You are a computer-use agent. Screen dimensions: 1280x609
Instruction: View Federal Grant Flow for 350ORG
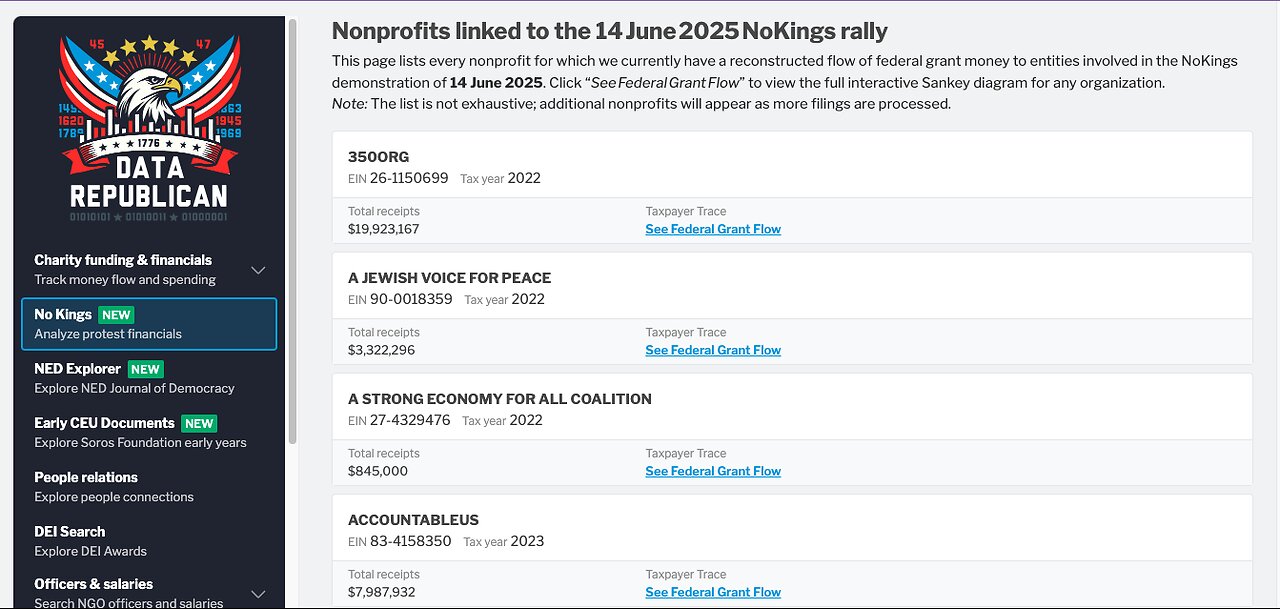point(713,229)
